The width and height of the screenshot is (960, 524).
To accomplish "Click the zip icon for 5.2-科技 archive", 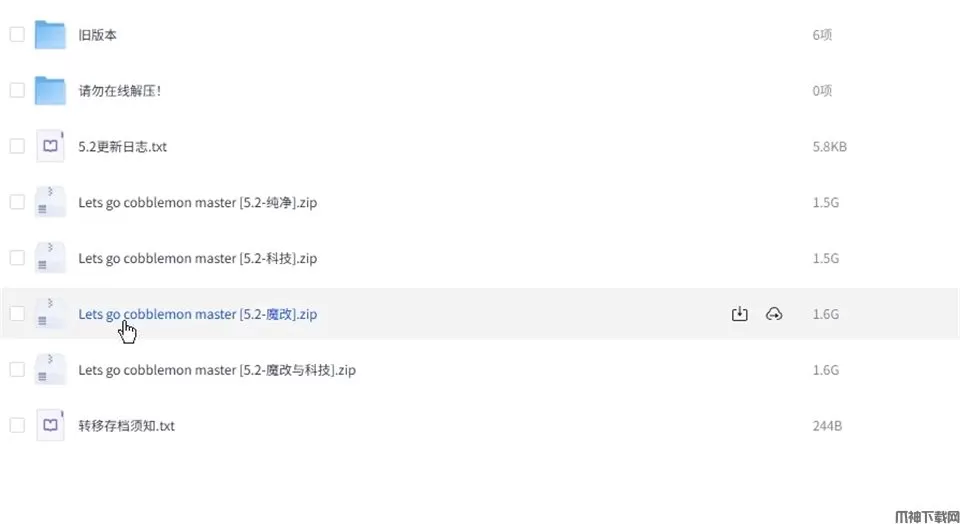I will pos(50,258).
